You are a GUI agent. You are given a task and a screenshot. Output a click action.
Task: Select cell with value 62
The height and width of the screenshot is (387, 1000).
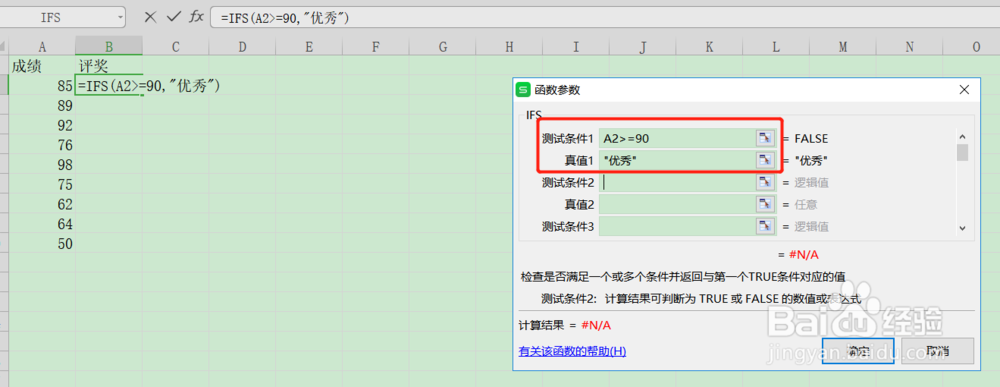42,204
